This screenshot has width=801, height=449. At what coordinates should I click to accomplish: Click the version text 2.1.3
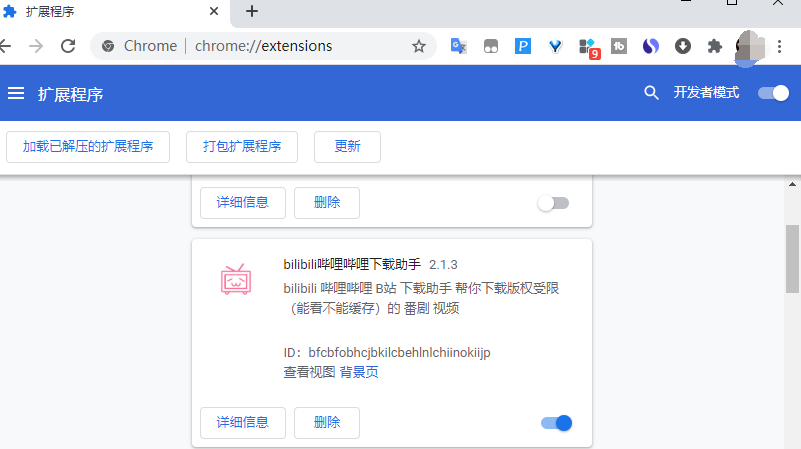443,265
